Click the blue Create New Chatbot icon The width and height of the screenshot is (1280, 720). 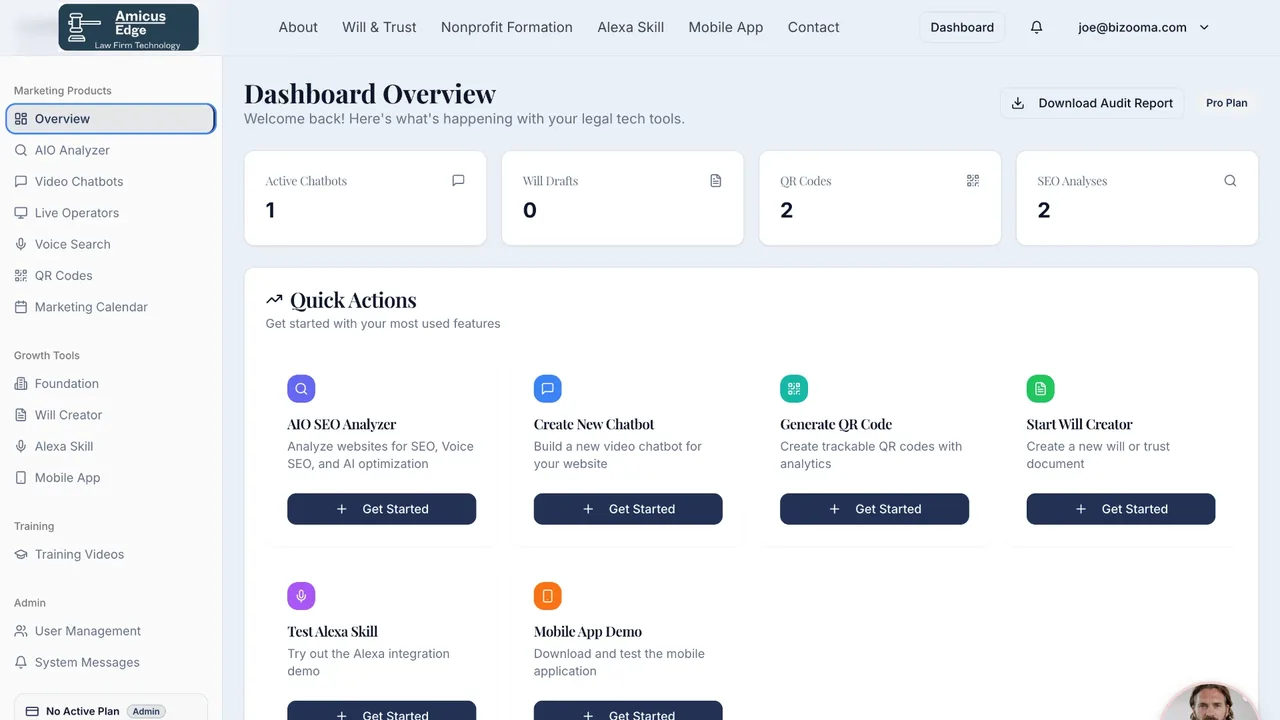point(548,389)
